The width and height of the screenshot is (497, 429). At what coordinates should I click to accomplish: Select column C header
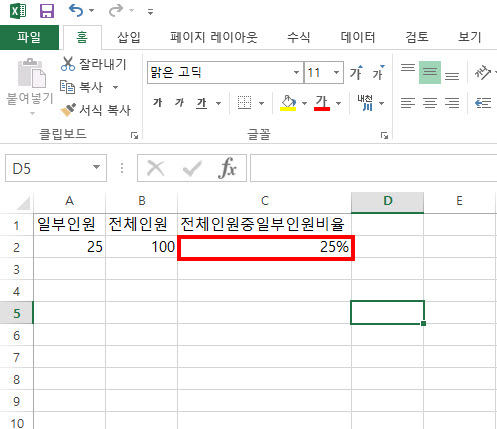[265, 201]
